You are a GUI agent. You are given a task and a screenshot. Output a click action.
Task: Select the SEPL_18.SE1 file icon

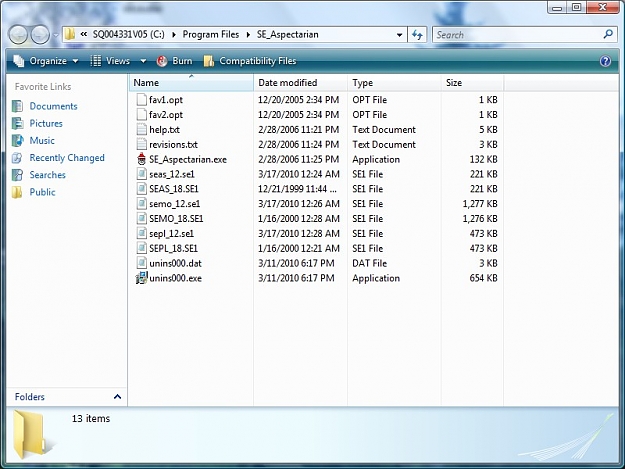[x=142, y=248]
